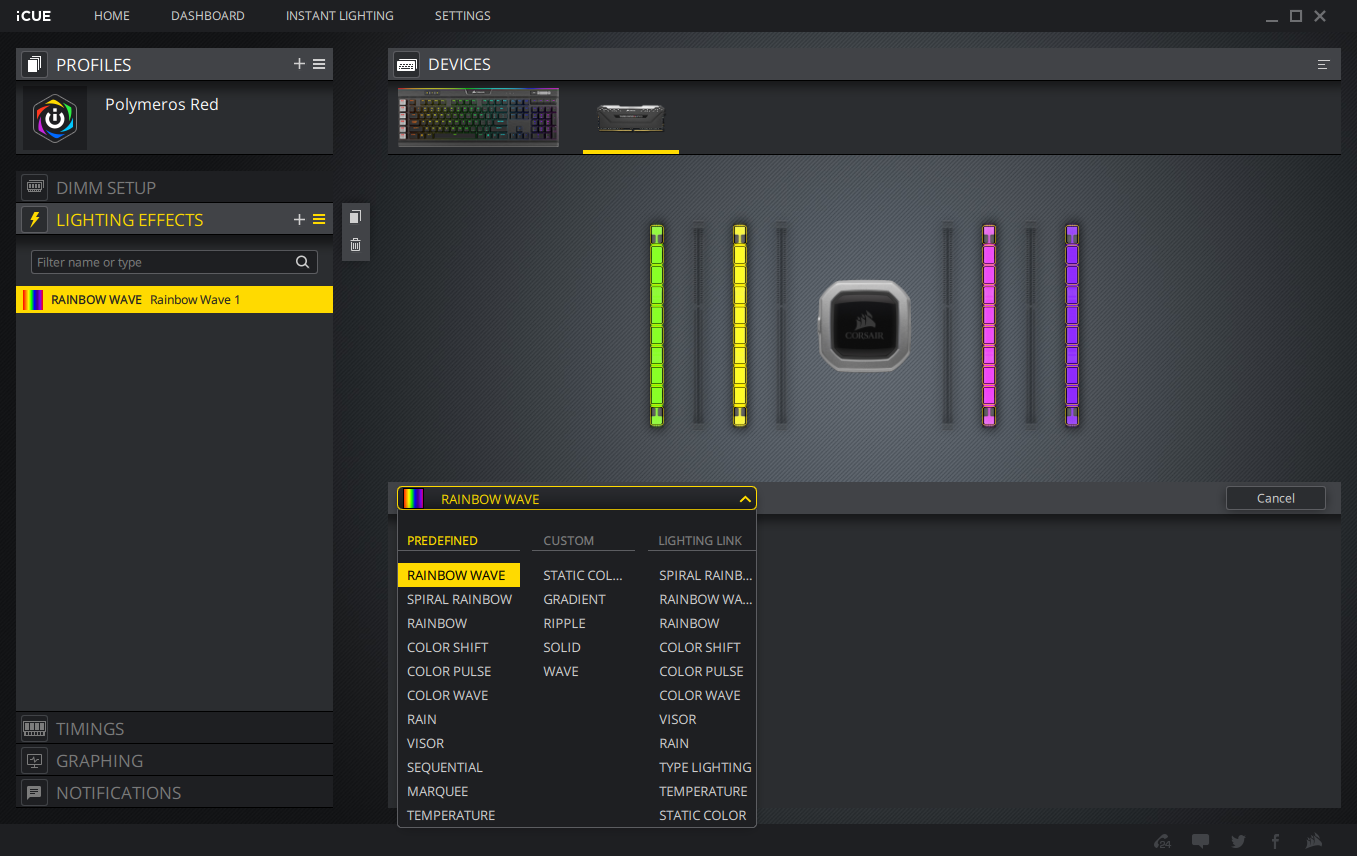Image resolution: width=1357 pixels, height=856 pixels.
Task: Open the chat bubble icon in status bar
Action: point(1201,841)
